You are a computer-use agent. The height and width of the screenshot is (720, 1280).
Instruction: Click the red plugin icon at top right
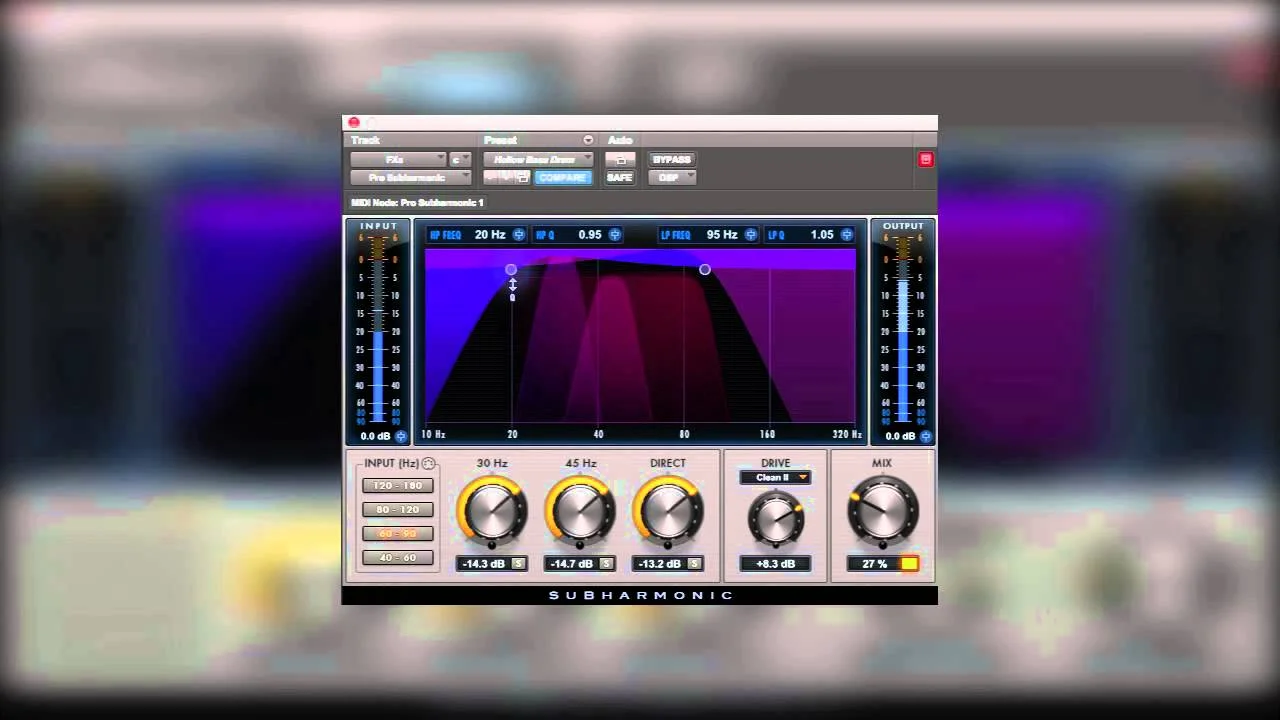coord(925,159)
